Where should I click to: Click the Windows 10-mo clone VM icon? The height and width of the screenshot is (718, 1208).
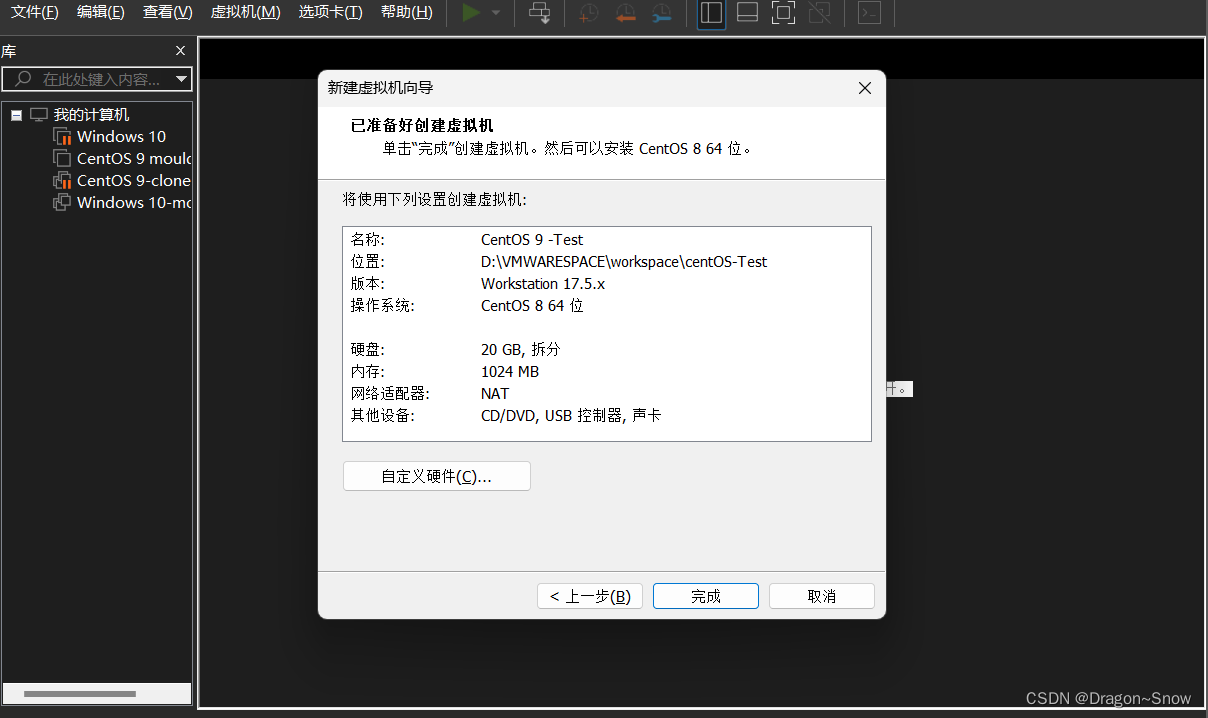coord(62,203)
